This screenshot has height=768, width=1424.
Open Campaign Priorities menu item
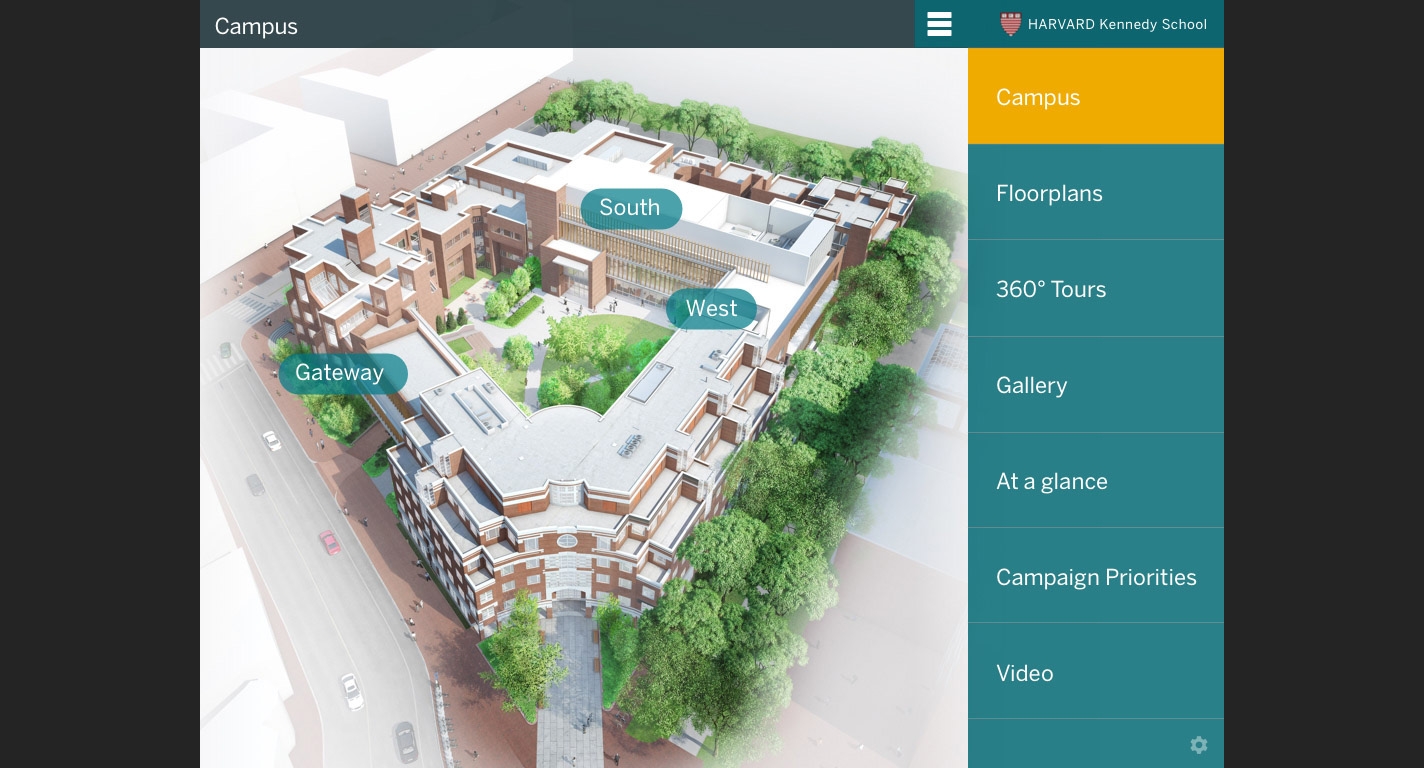pos(1096,576)
